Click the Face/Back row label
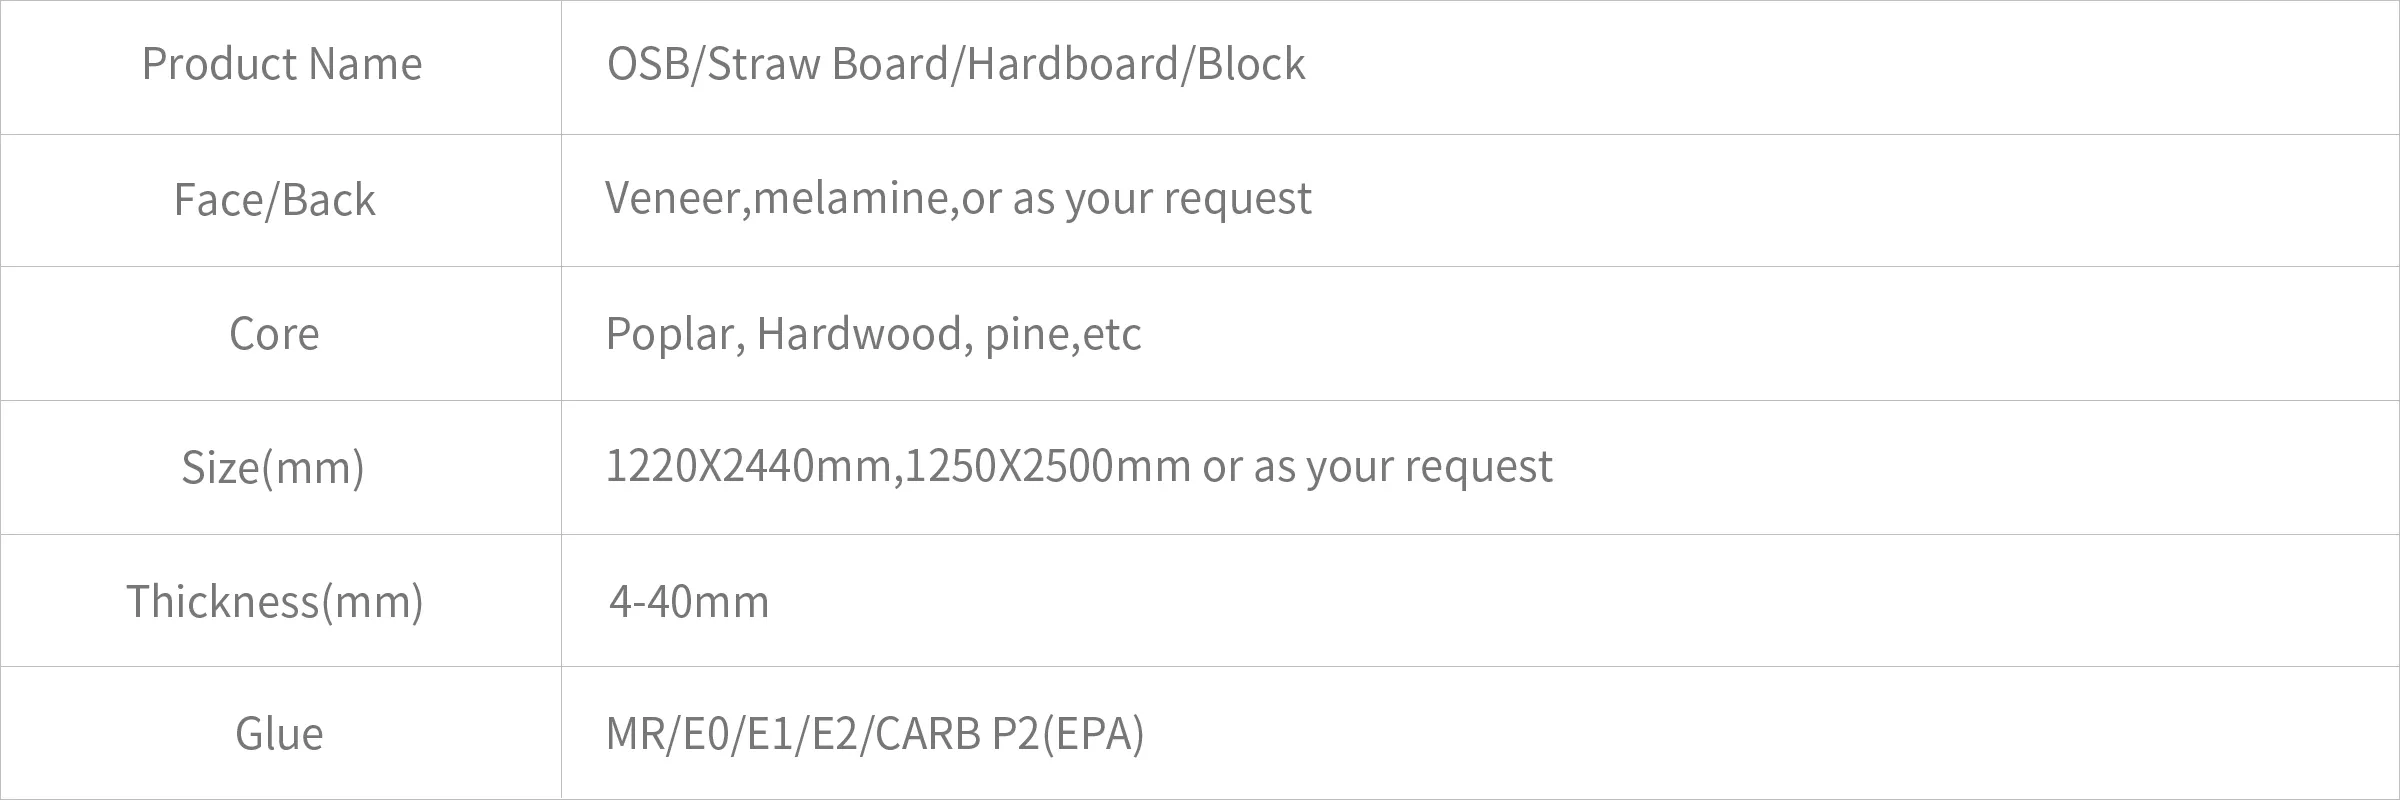This screenshot has height=800, width=2400. tap(275, 200)
